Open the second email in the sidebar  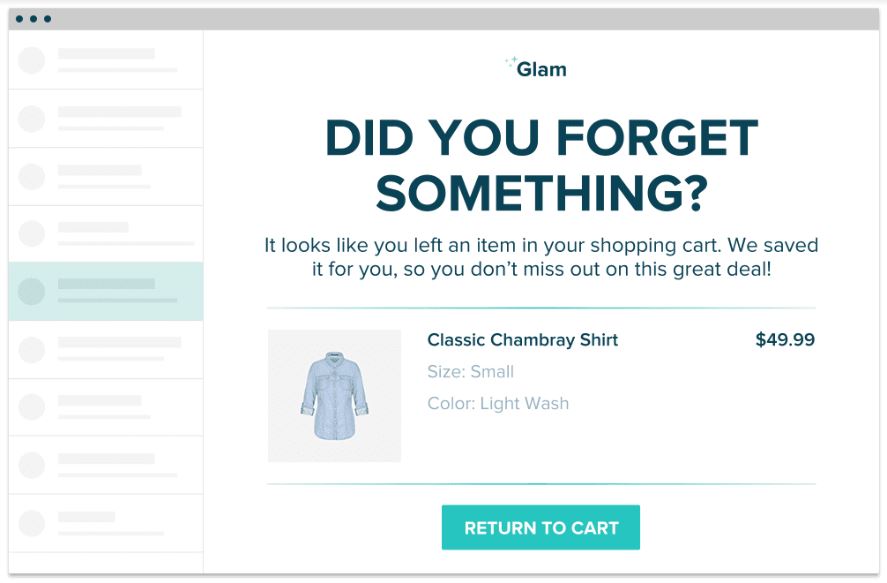pyautogui.click(x=106, y=118)
